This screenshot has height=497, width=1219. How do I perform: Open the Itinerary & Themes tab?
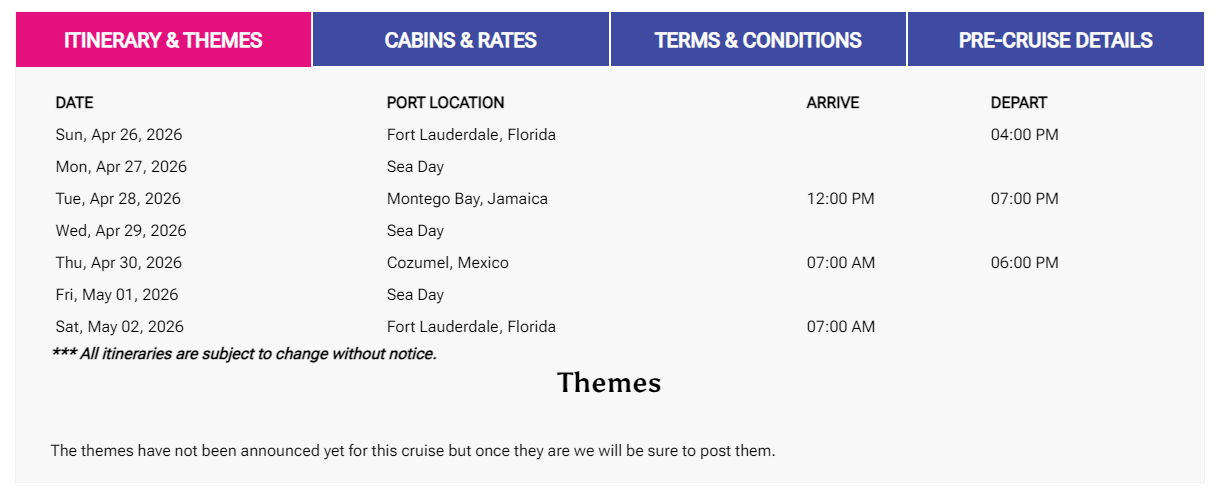[x=163, y=40]
